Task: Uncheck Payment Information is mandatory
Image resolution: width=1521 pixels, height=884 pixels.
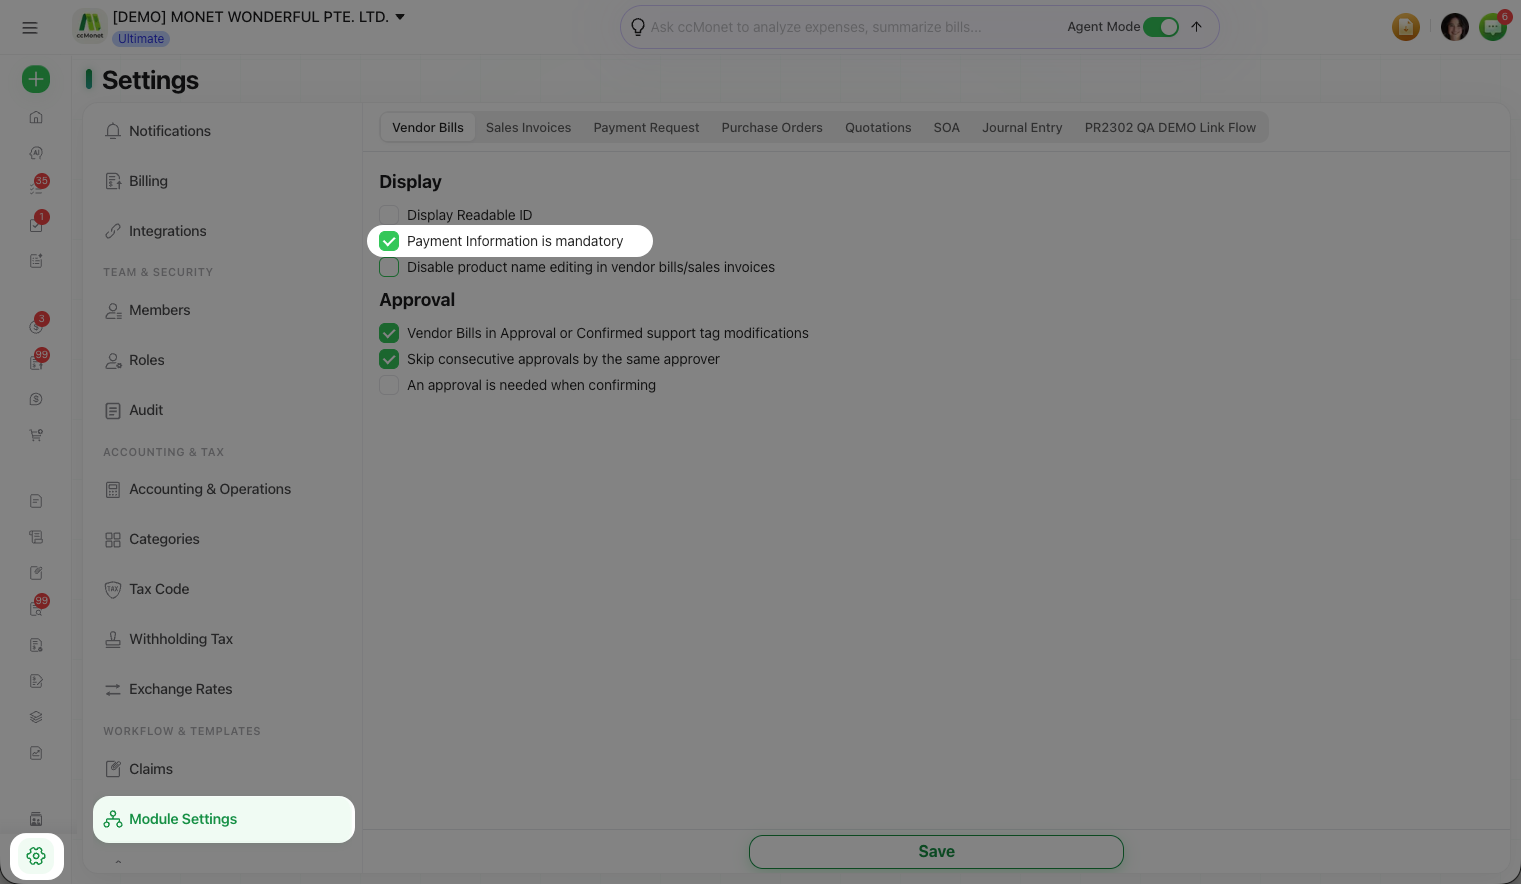Action: click(389, 241)
